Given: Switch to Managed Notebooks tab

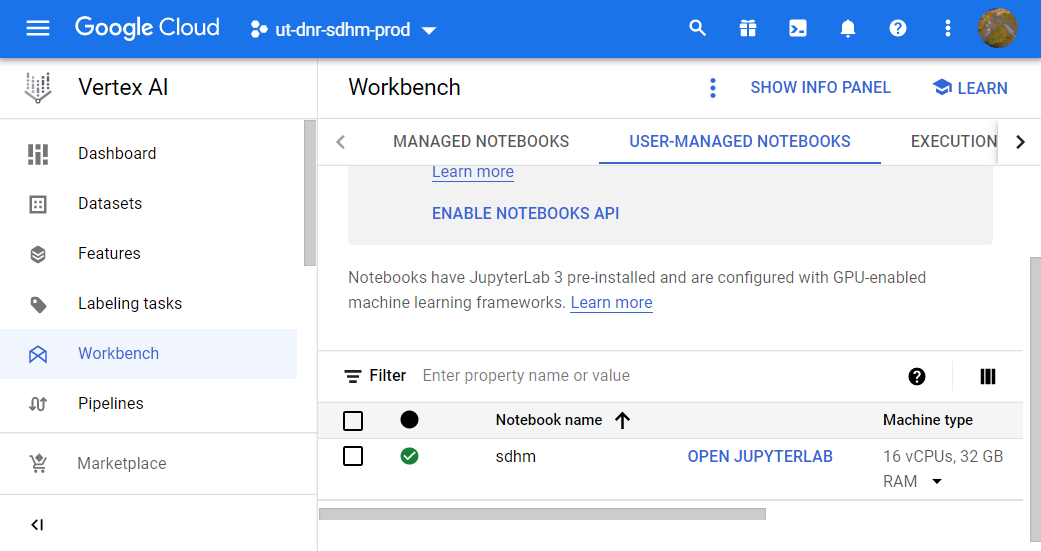Looking at the screenshot, I should (481, 141).
